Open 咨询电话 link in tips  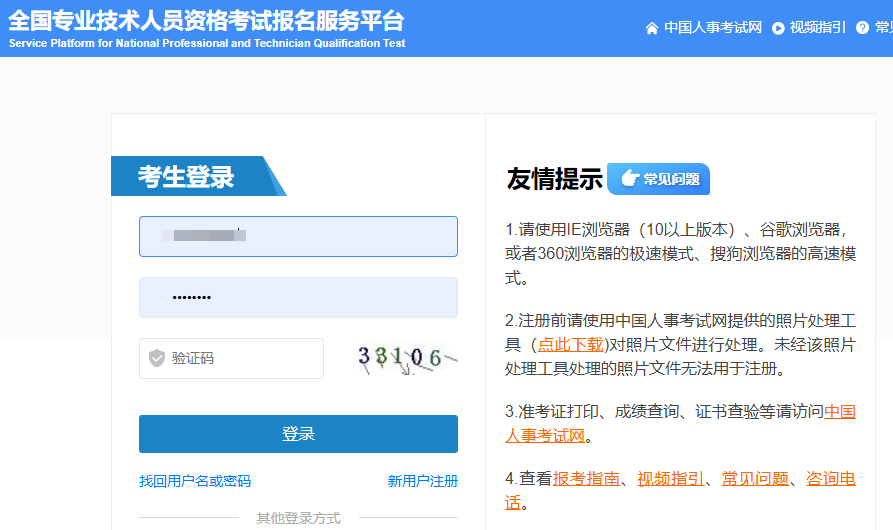[830, 479]
